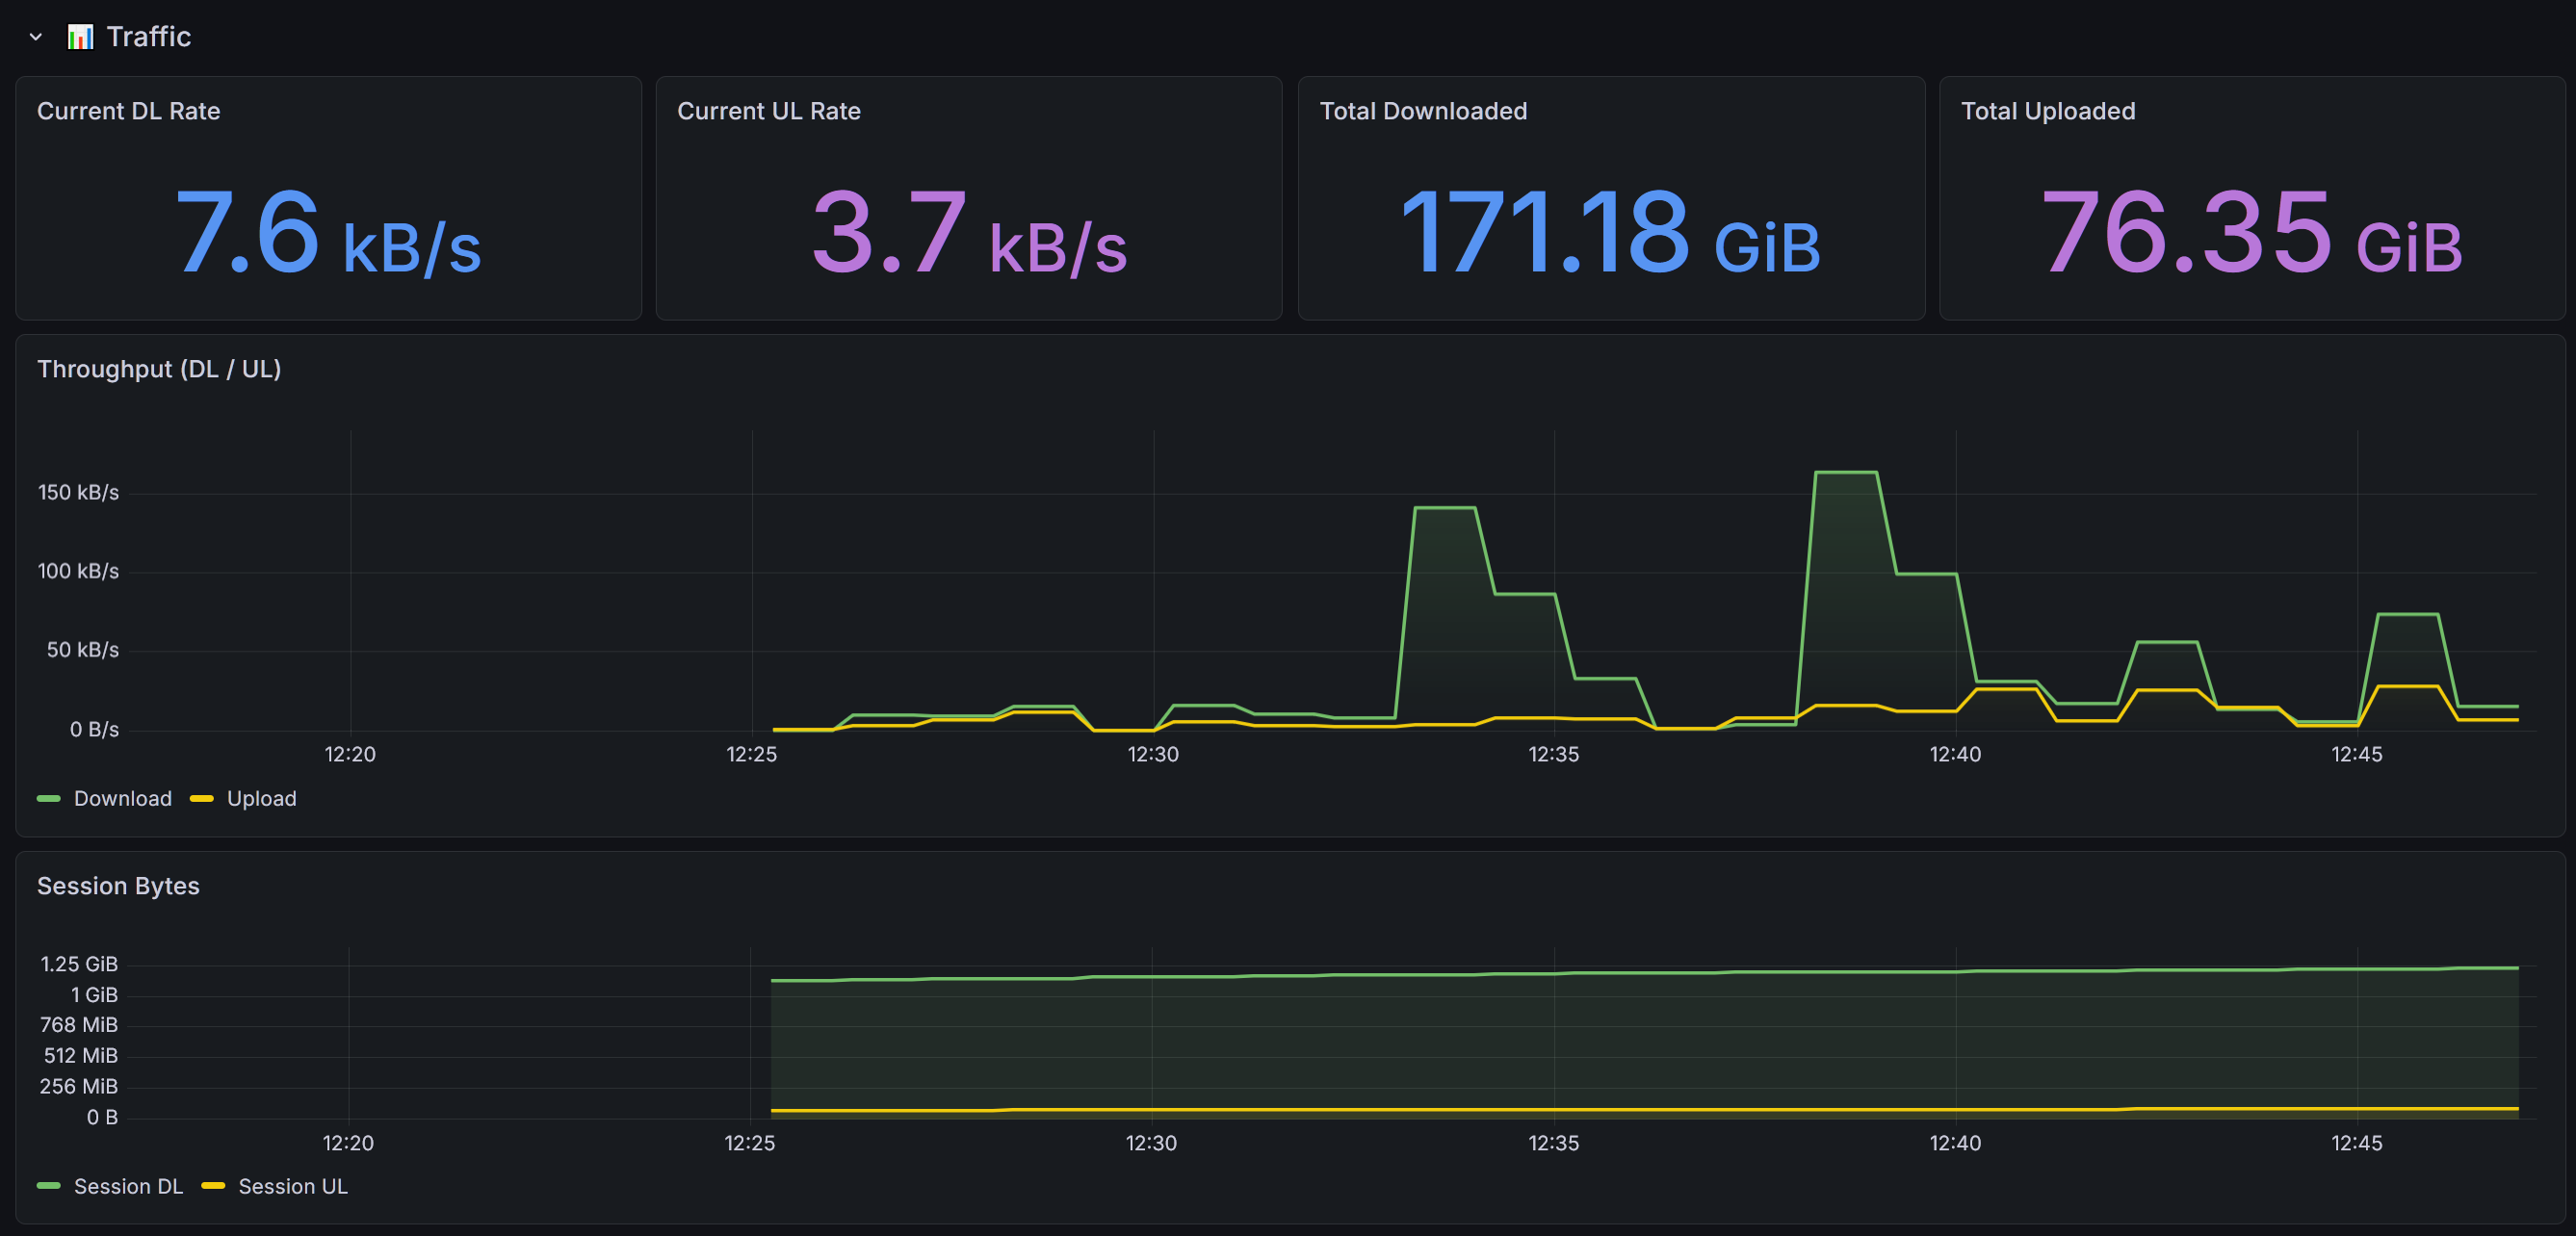
Task: Click yellow Upload legend color swatch
Action: click(x=202, y=798)
